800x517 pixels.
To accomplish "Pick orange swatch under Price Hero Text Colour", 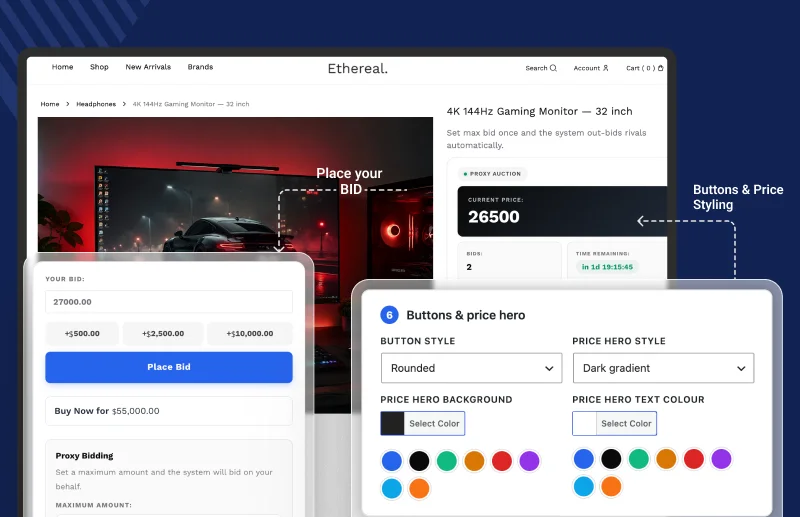I will 611,486.
